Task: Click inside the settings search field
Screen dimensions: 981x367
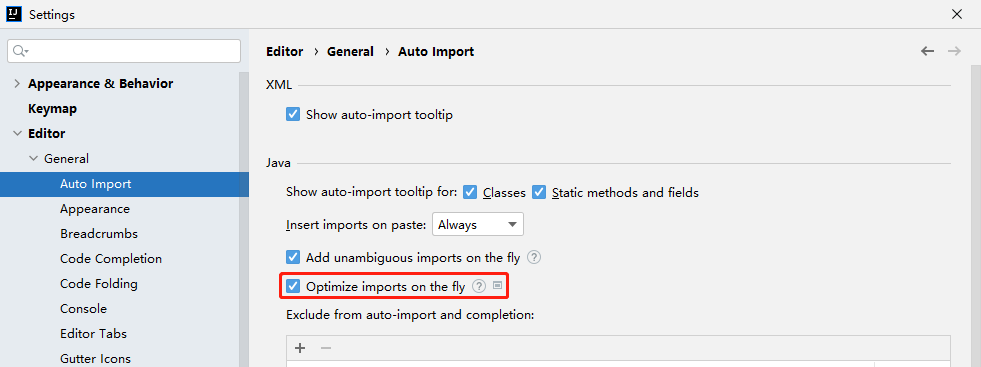Action: 124,51
